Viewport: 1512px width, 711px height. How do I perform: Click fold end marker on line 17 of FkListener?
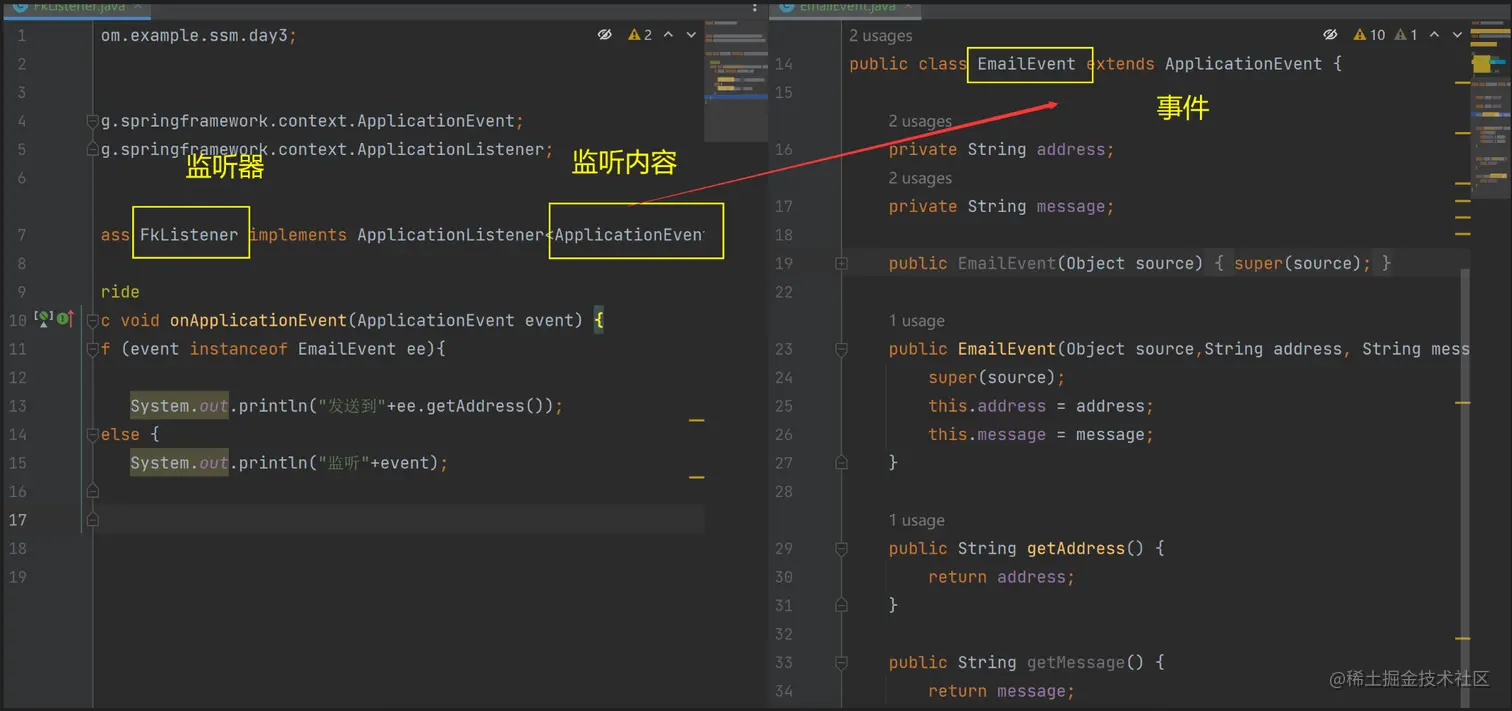tap(92, 520)
